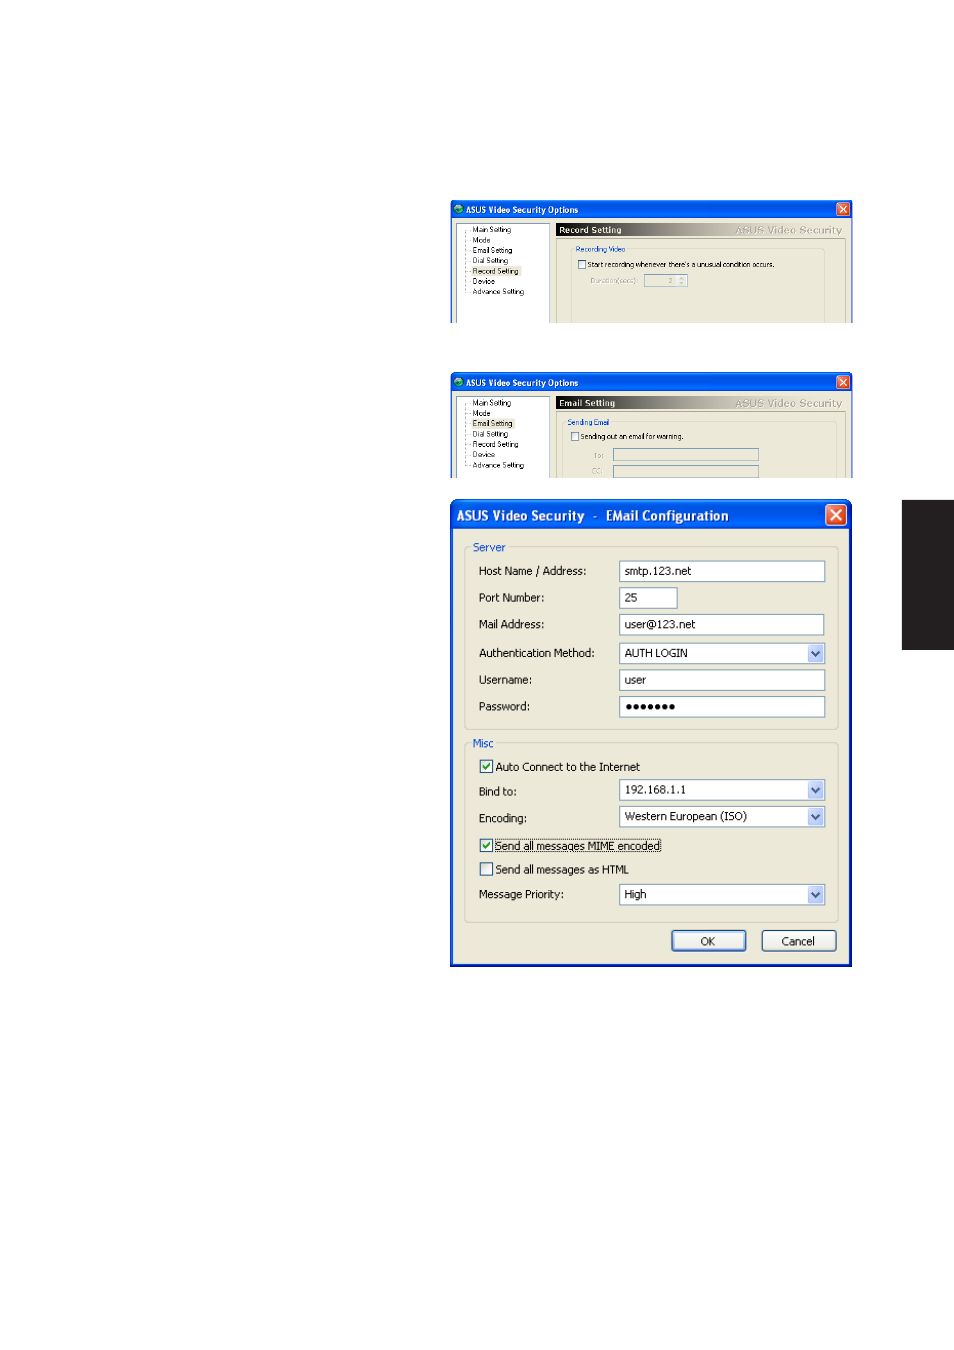
Task: Click the Username input field
Action: coord(722,680)
